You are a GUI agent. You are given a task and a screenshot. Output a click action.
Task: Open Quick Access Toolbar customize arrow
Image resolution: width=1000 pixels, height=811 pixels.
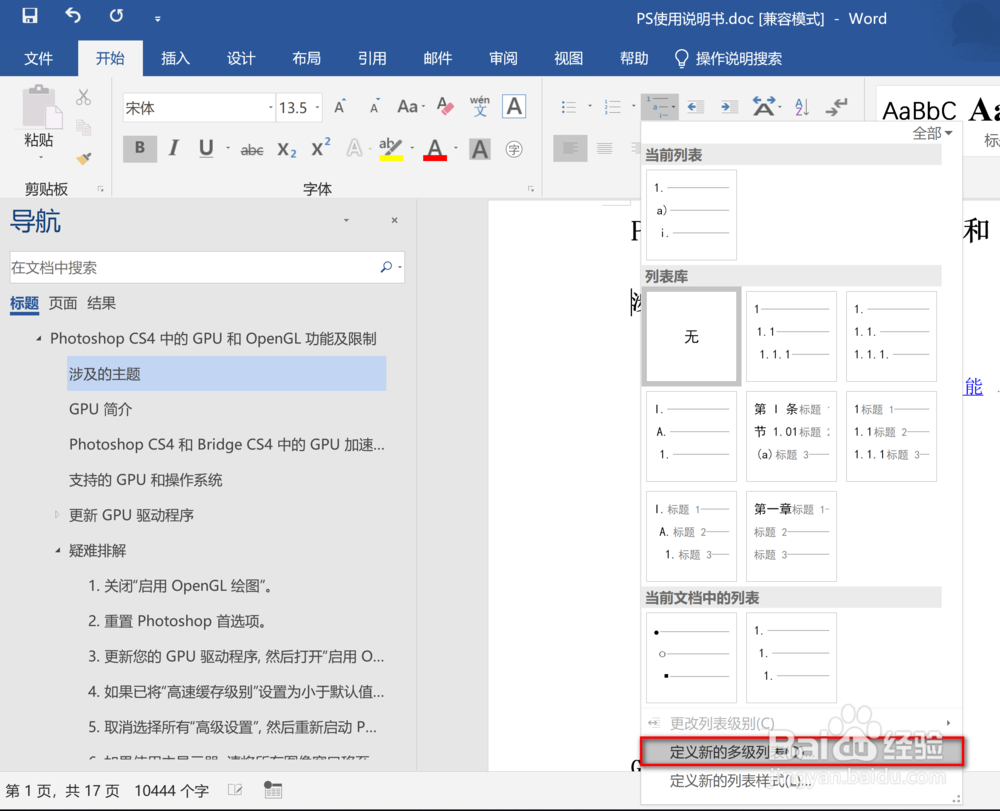coord(158,18)
